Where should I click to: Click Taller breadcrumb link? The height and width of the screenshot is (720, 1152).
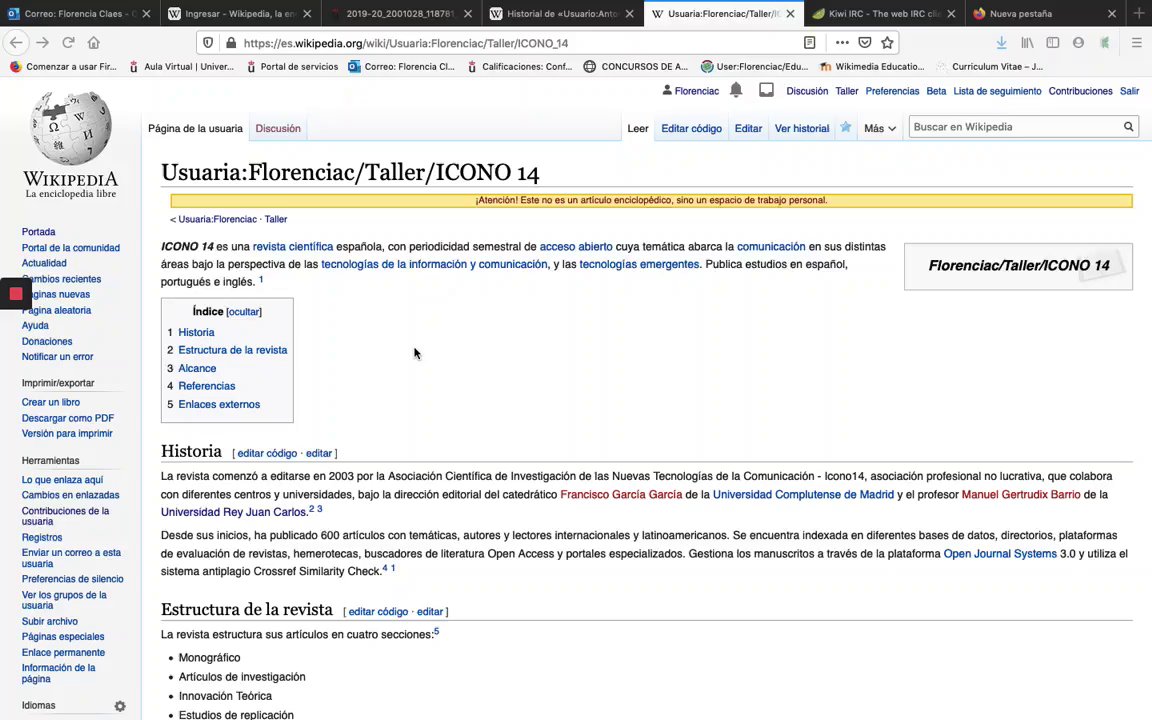pyautogui.click(x=276, y=219)
